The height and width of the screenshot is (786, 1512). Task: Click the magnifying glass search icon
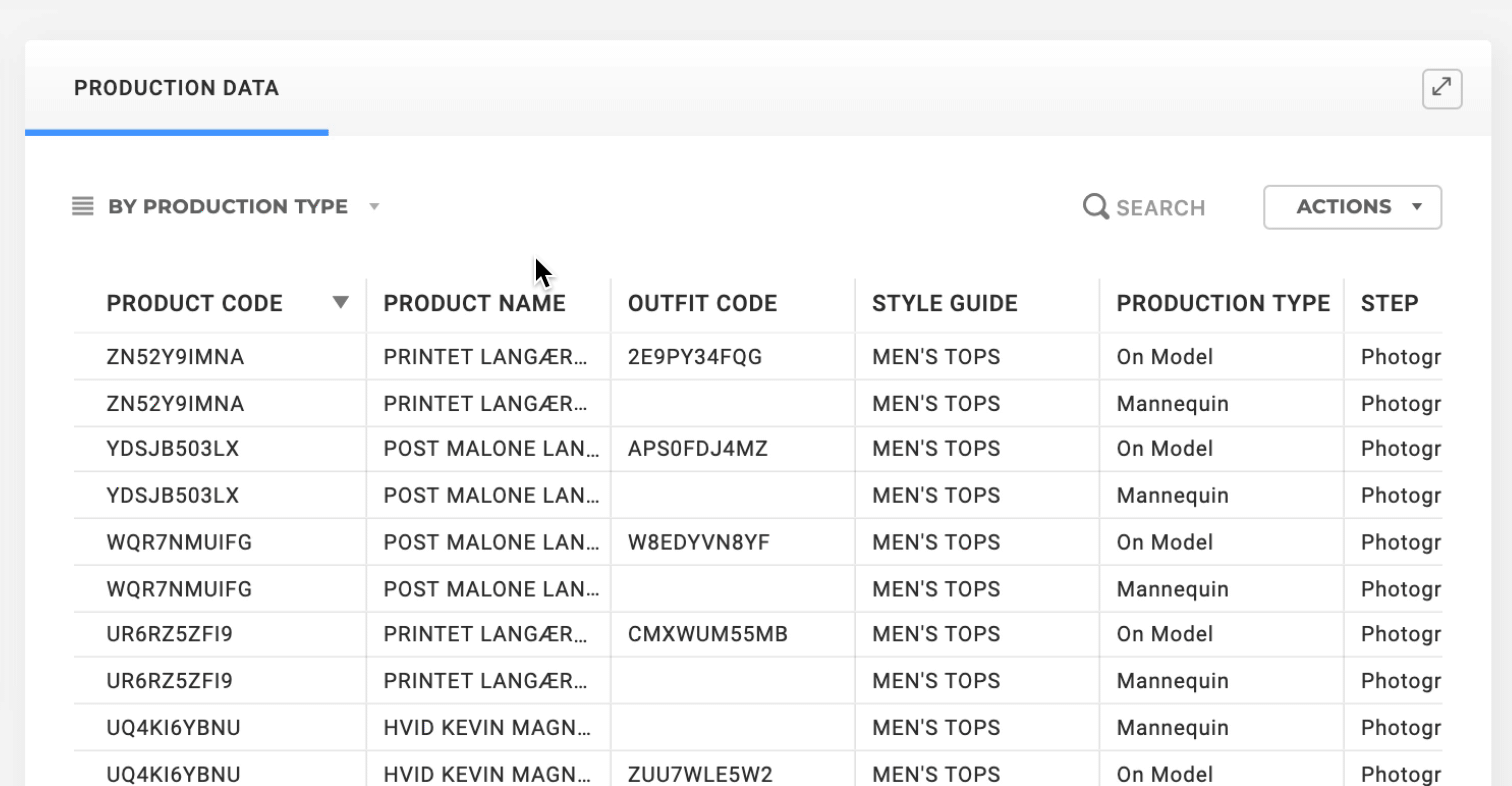coord(1096,207)
